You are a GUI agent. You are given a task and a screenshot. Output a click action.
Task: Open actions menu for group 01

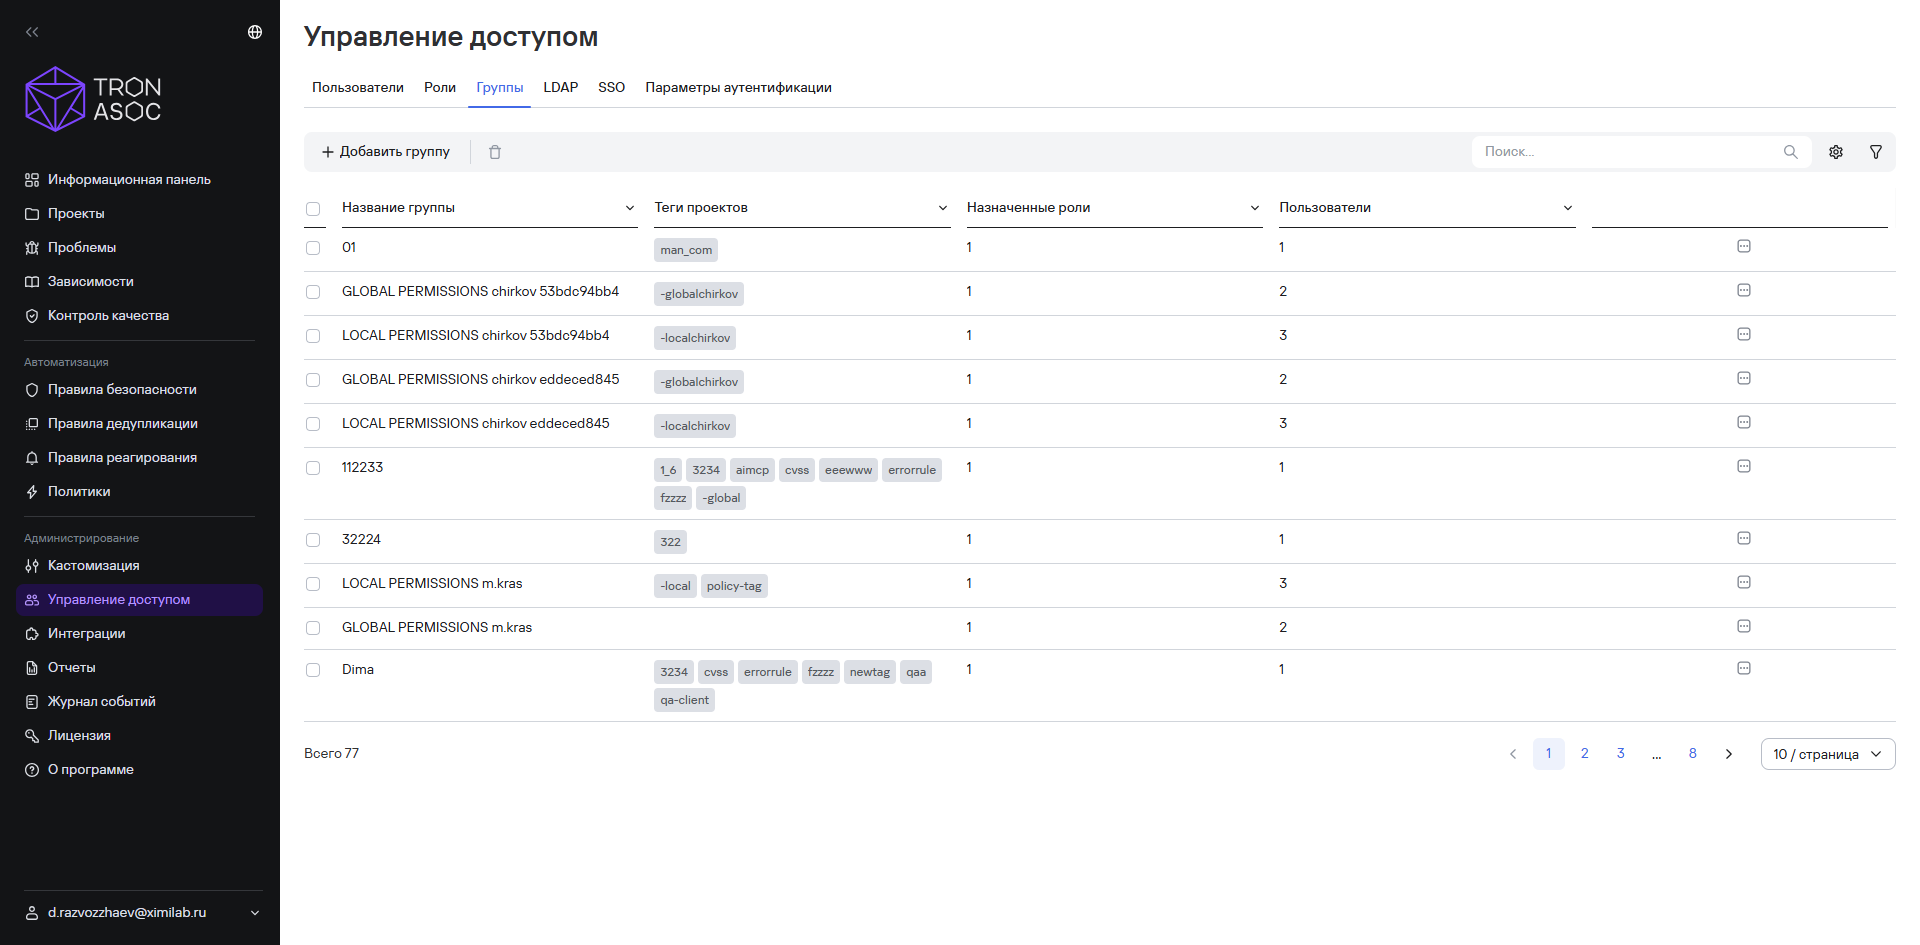point(1744,246)
